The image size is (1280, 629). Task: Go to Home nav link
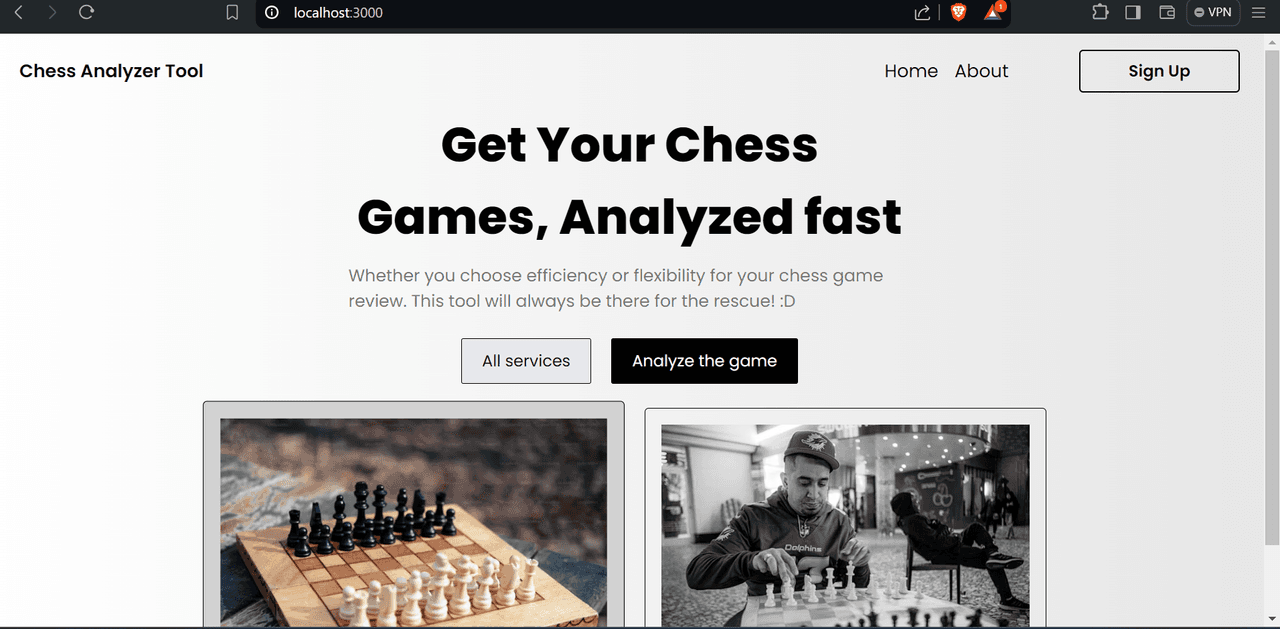pos(911,71)
